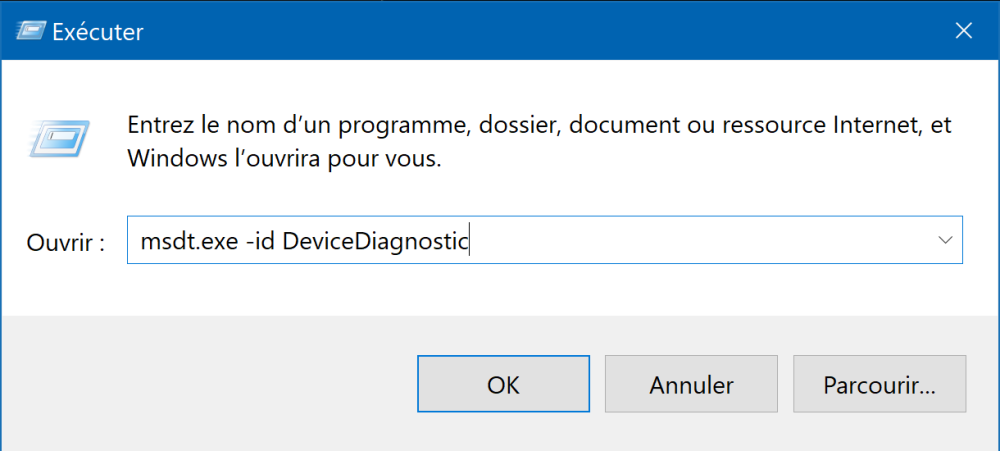
Task: Click the description line starting "Entrez le nom"
Action: (x=538, y=127)
